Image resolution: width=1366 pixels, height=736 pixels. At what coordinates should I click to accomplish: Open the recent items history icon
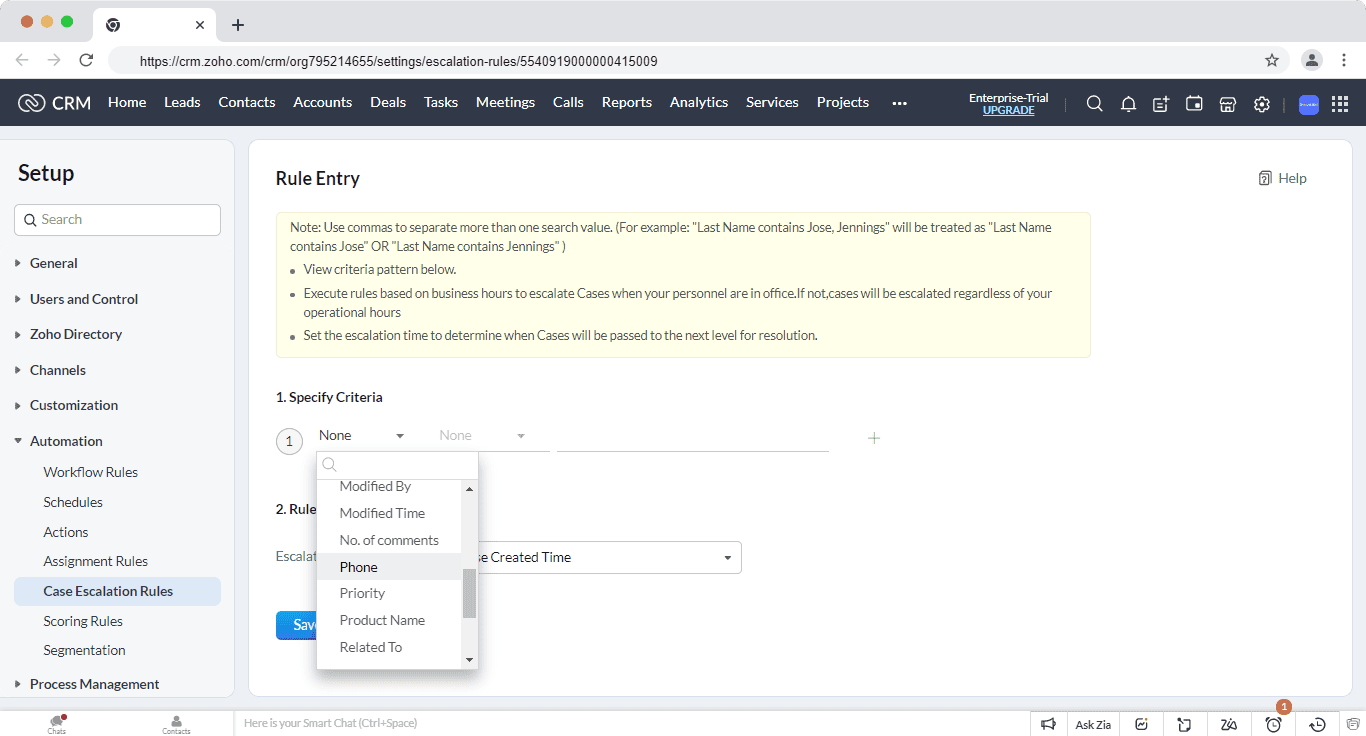[x=1318, y=724]
